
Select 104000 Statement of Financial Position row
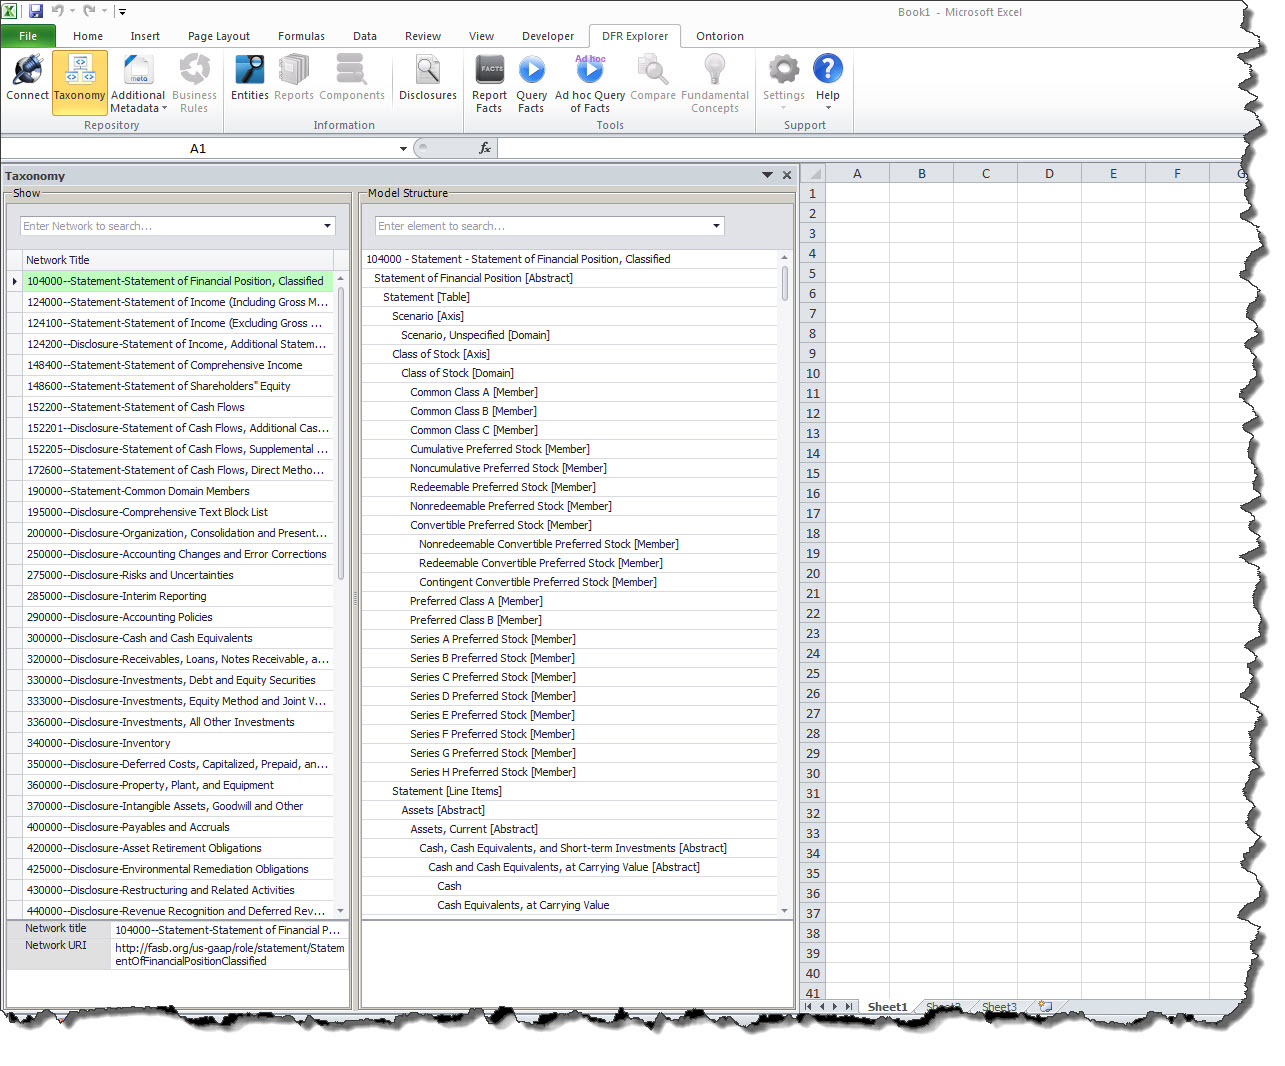pos(178,281)
